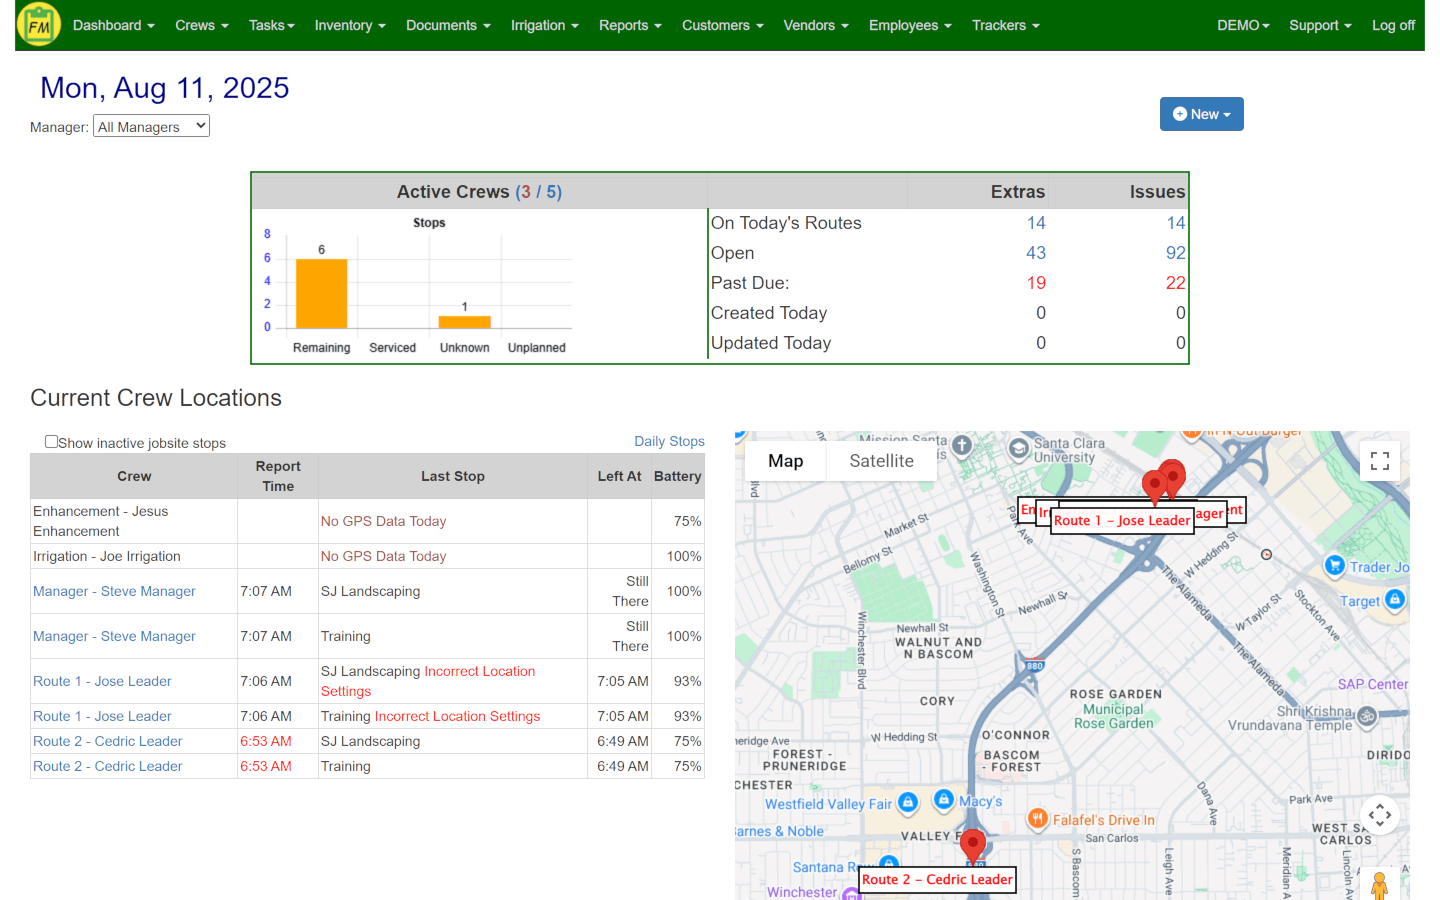
Task: Open the Irrigation menu
Action: 544,25
